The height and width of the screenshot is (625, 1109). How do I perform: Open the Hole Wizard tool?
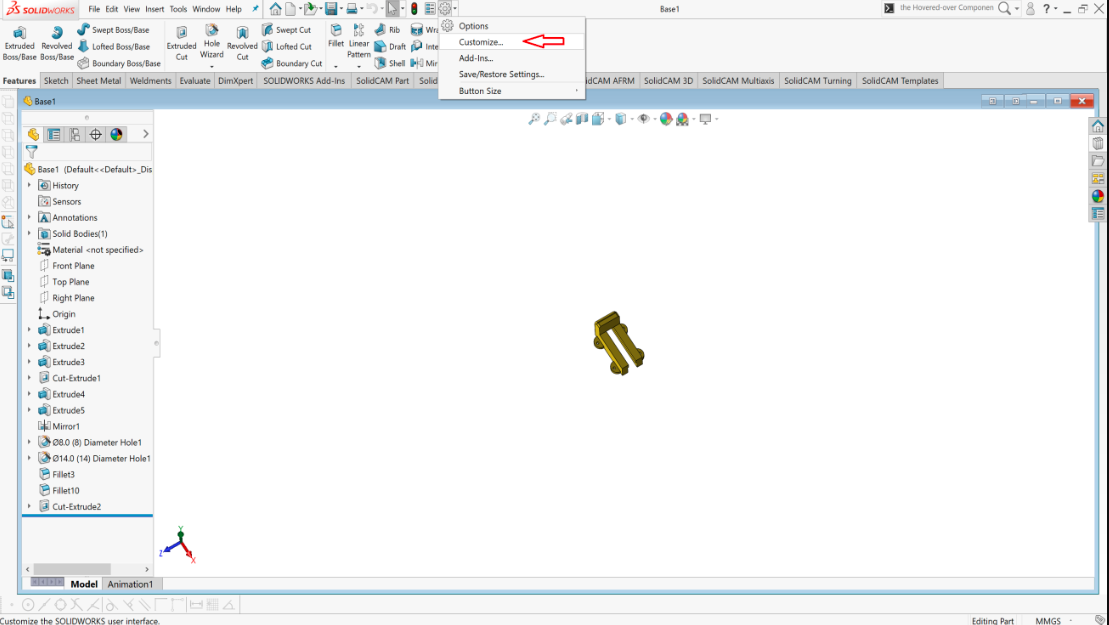211,41
